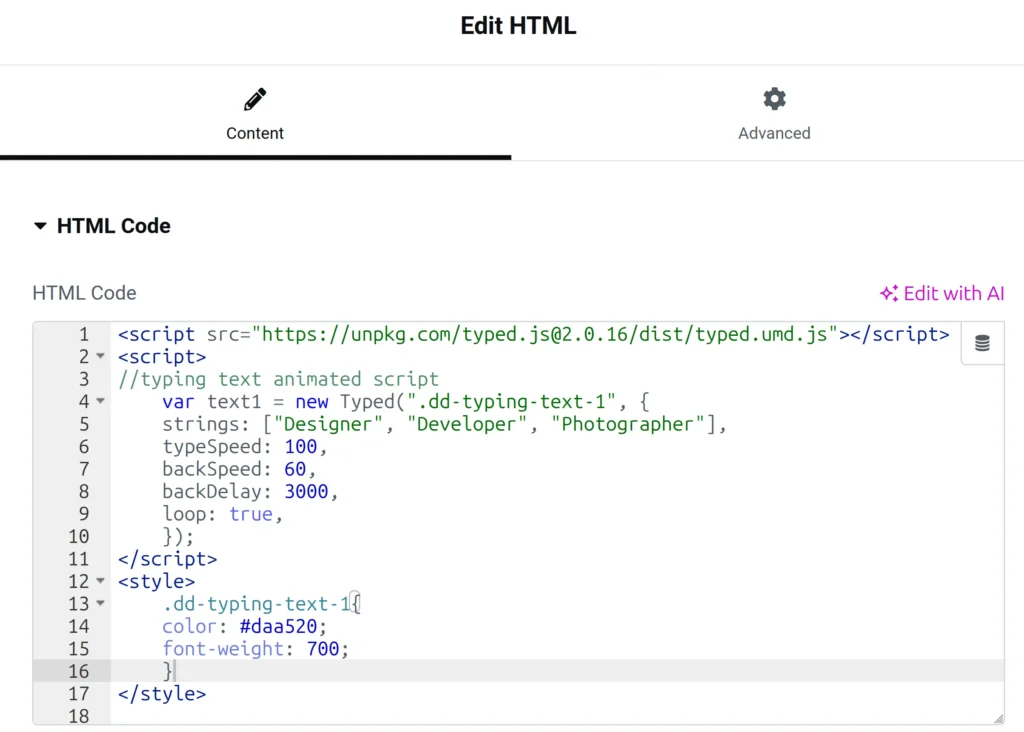The width and height of the screenshot is (1024, 732).
Task: Click the Edit HTML panel title
Action: click(x=518, y=25)
